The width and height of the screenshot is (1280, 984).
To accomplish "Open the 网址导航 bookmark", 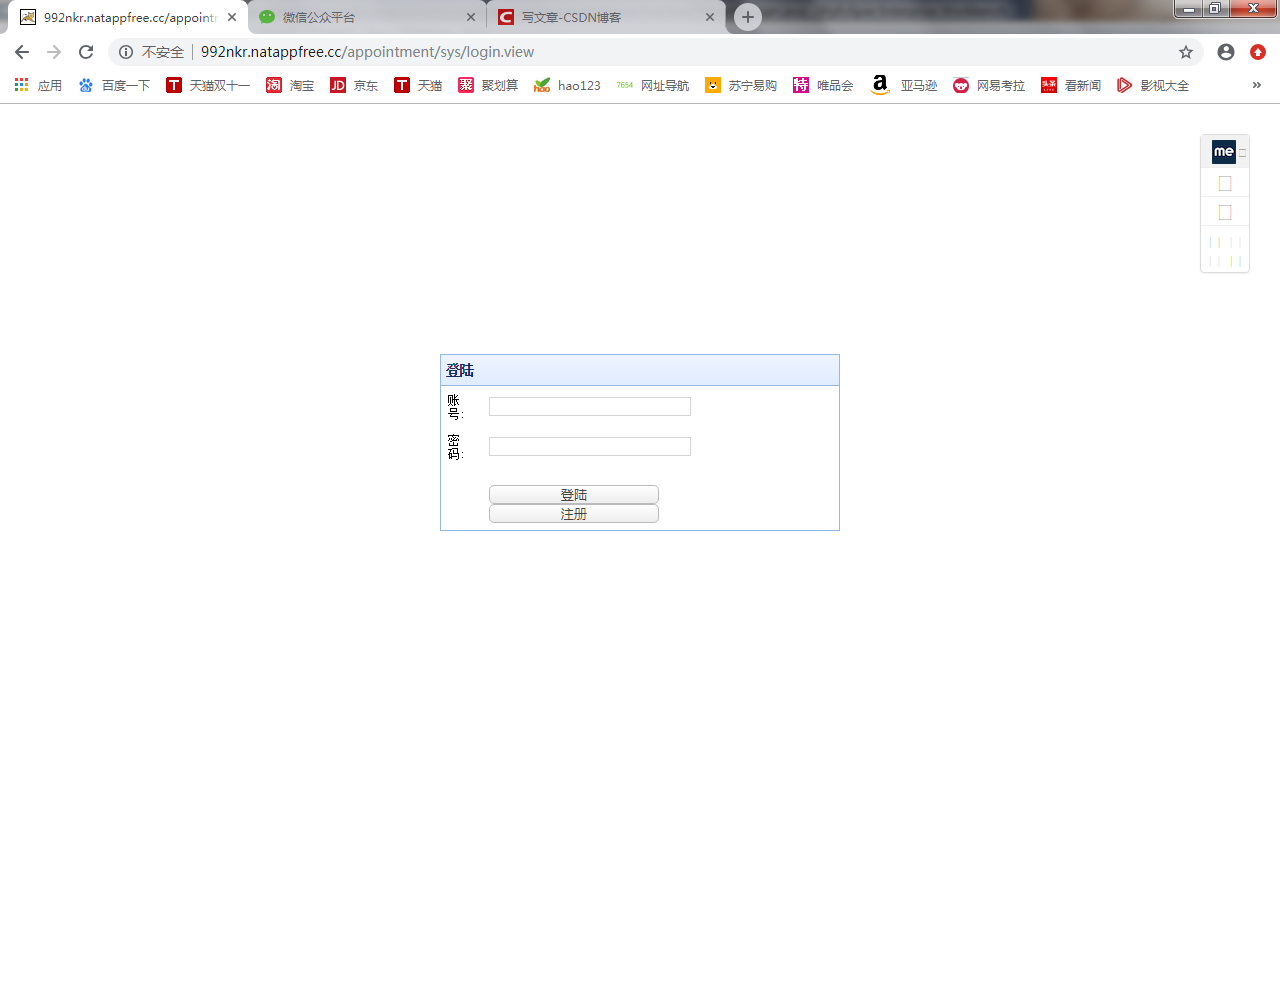I will pyautogui.click(x=653, y=86).
